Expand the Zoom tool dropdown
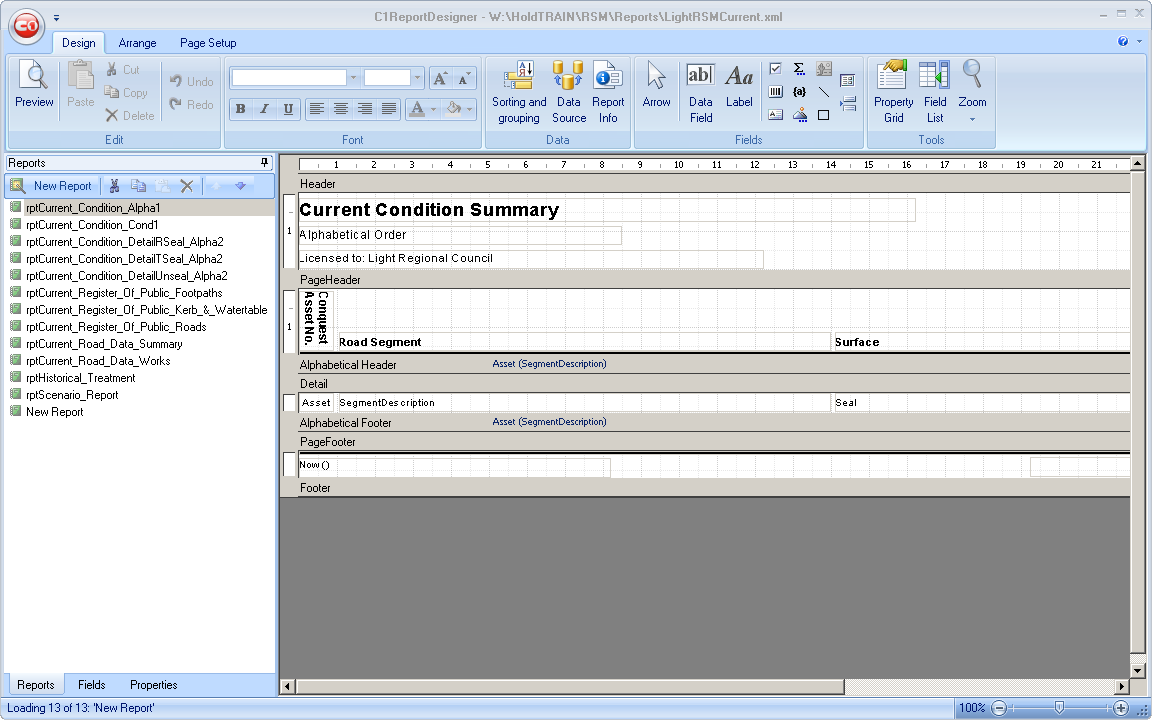The width and height of the screenshot is (1152, 720). click(972, 118)
